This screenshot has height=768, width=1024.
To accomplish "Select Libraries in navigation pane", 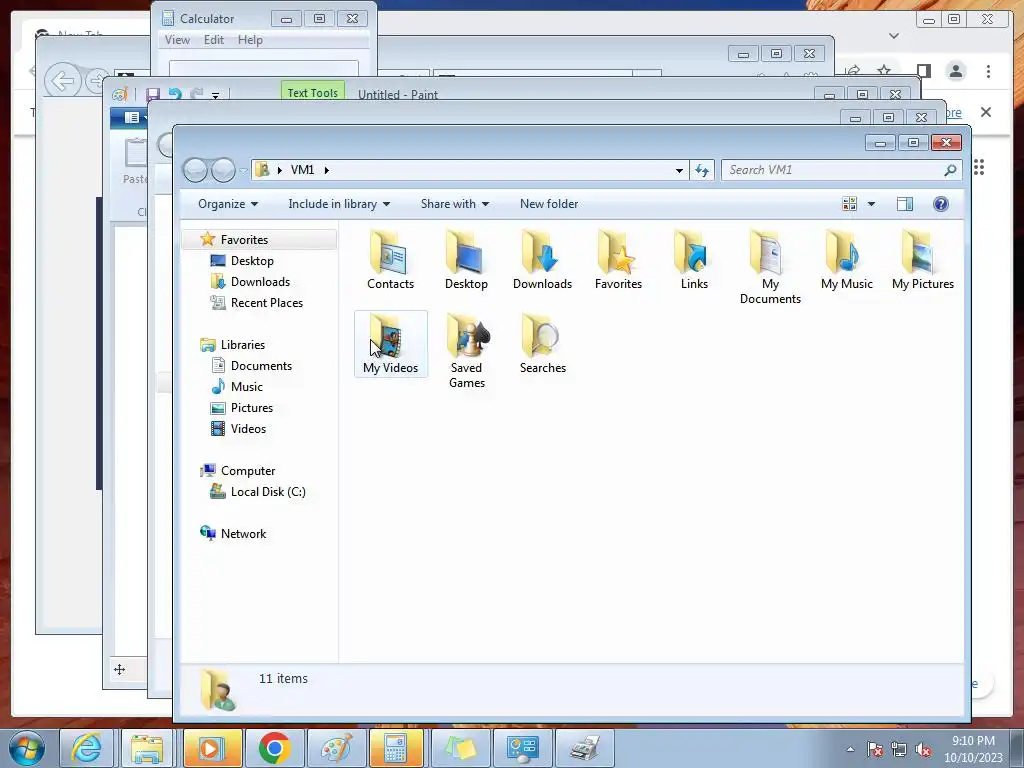I will pos(242,345).
